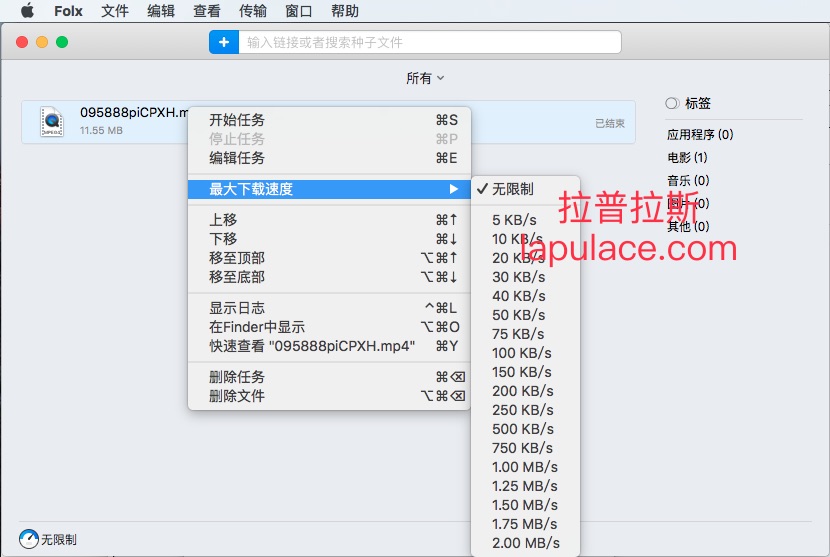Open the 最大下载速度 submenu
The width and height of the screenshot is (830, 557).
click(x=329, y=189)
